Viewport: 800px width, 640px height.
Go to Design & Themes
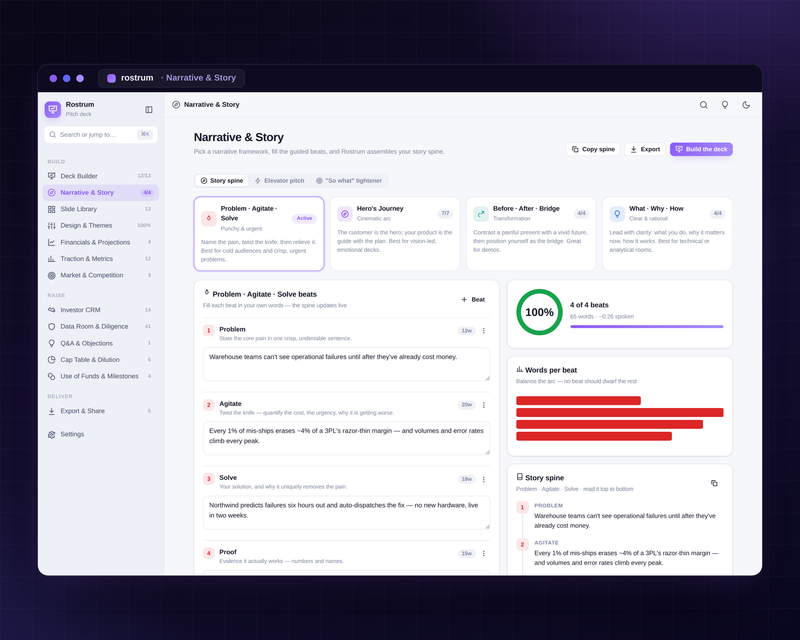pyautogui.click(x=101, y=225)
